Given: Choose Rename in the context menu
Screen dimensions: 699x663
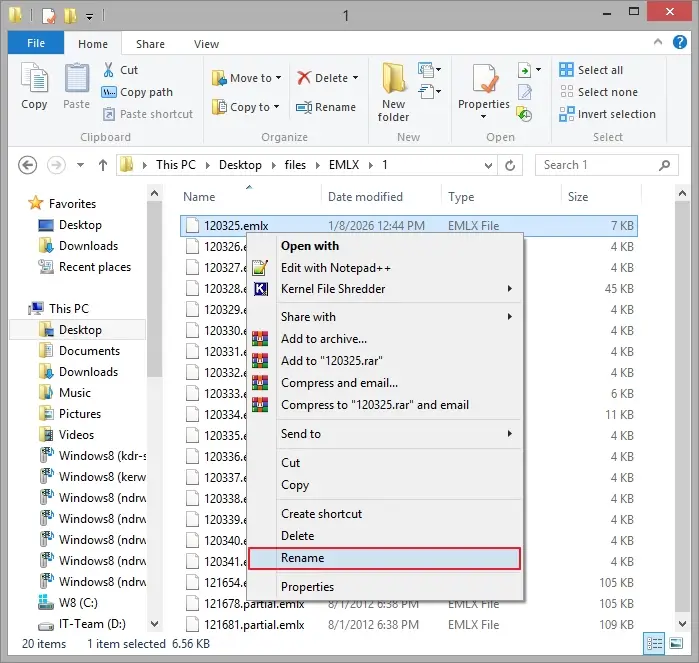Looking at the screenshot, I should tap(384, 558).
